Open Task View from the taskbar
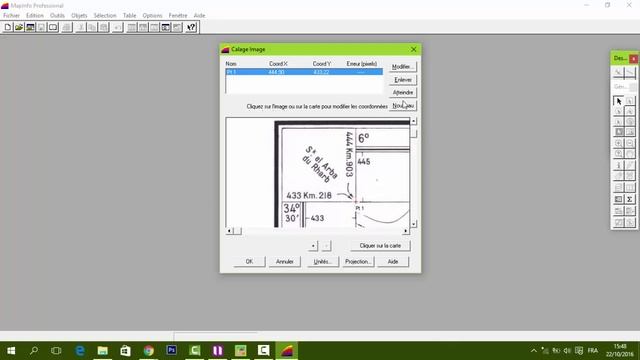The image size is (640, 360). click(x=56, y=350)
